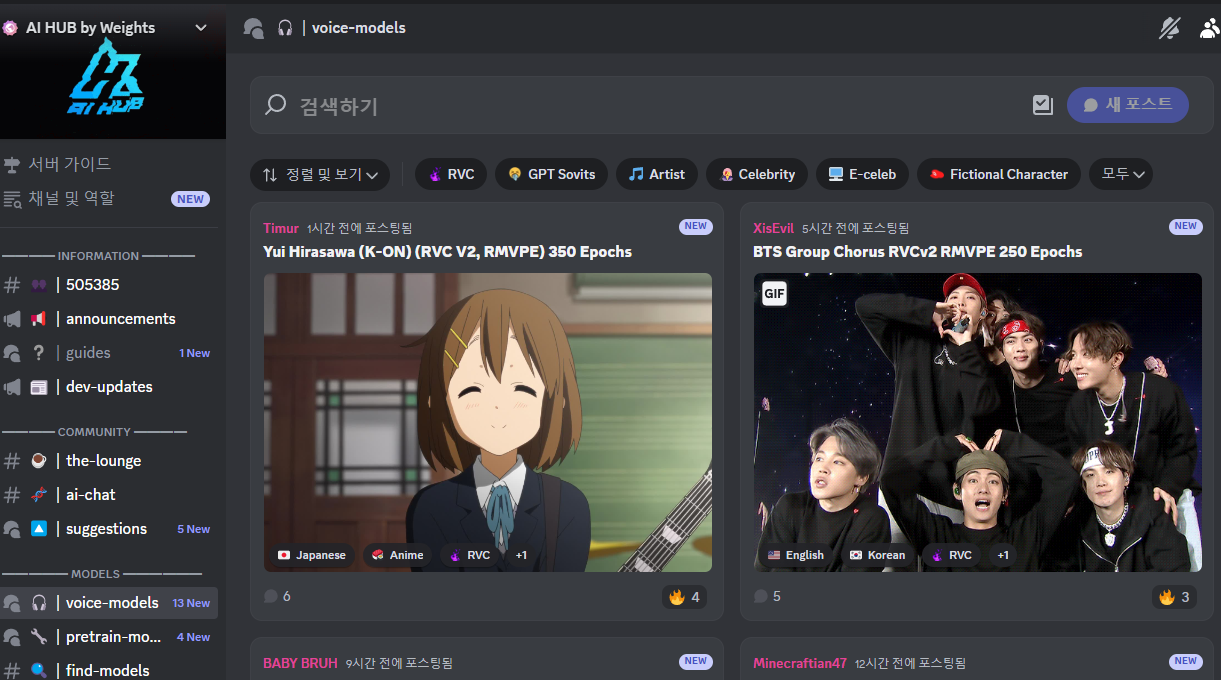Screen dimensions: 1221x680
Task: Collapse the COMMUNITY category
Action: [94, 432]
